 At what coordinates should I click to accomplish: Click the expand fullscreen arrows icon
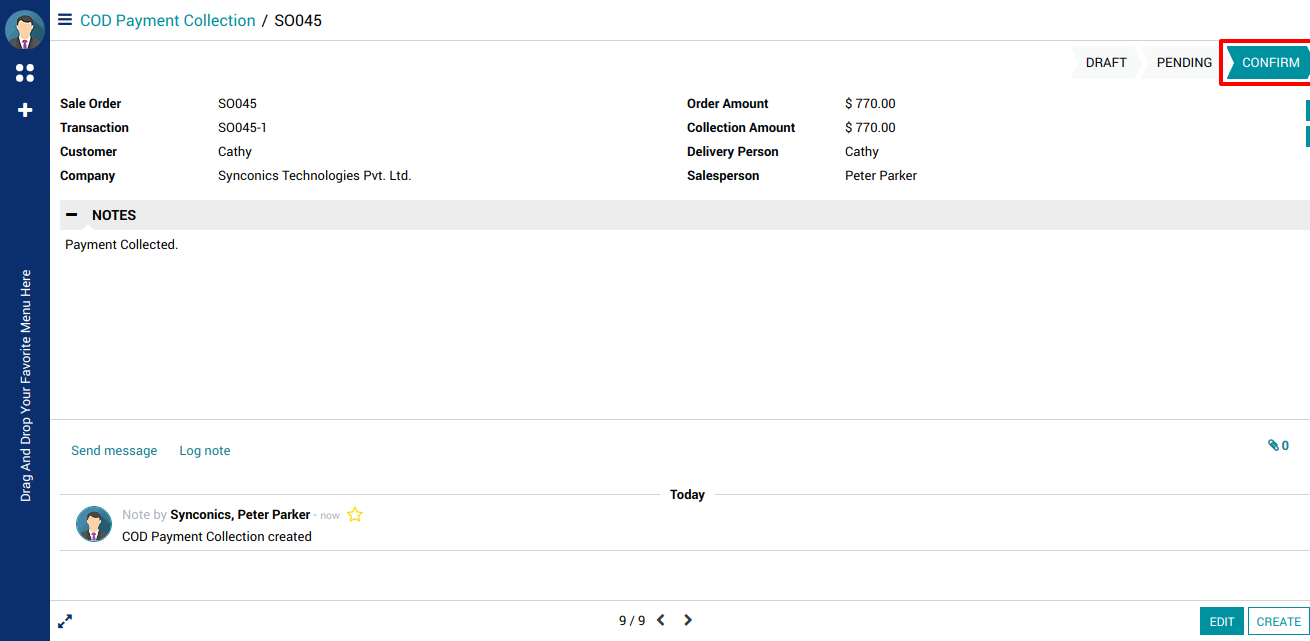tap(65, 621)
